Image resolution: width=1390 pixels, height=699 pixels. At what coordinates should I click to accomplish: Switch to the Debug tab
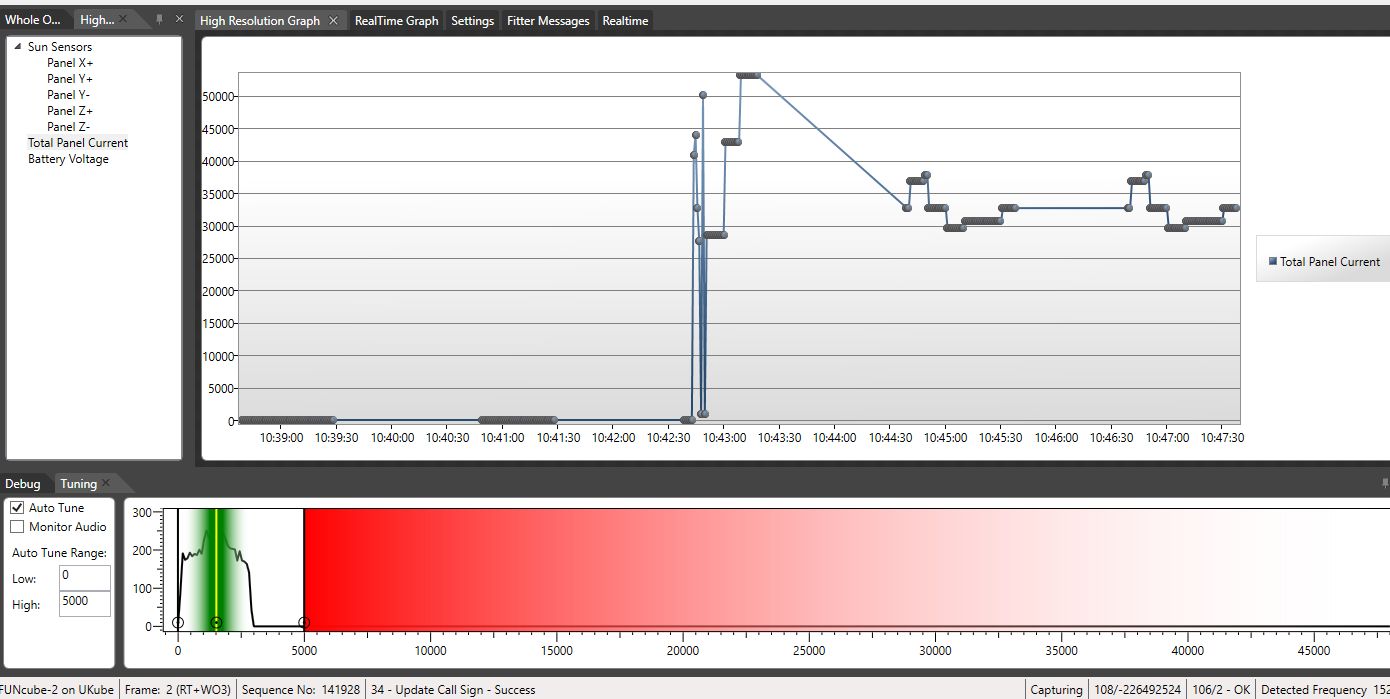click(23, 484)
